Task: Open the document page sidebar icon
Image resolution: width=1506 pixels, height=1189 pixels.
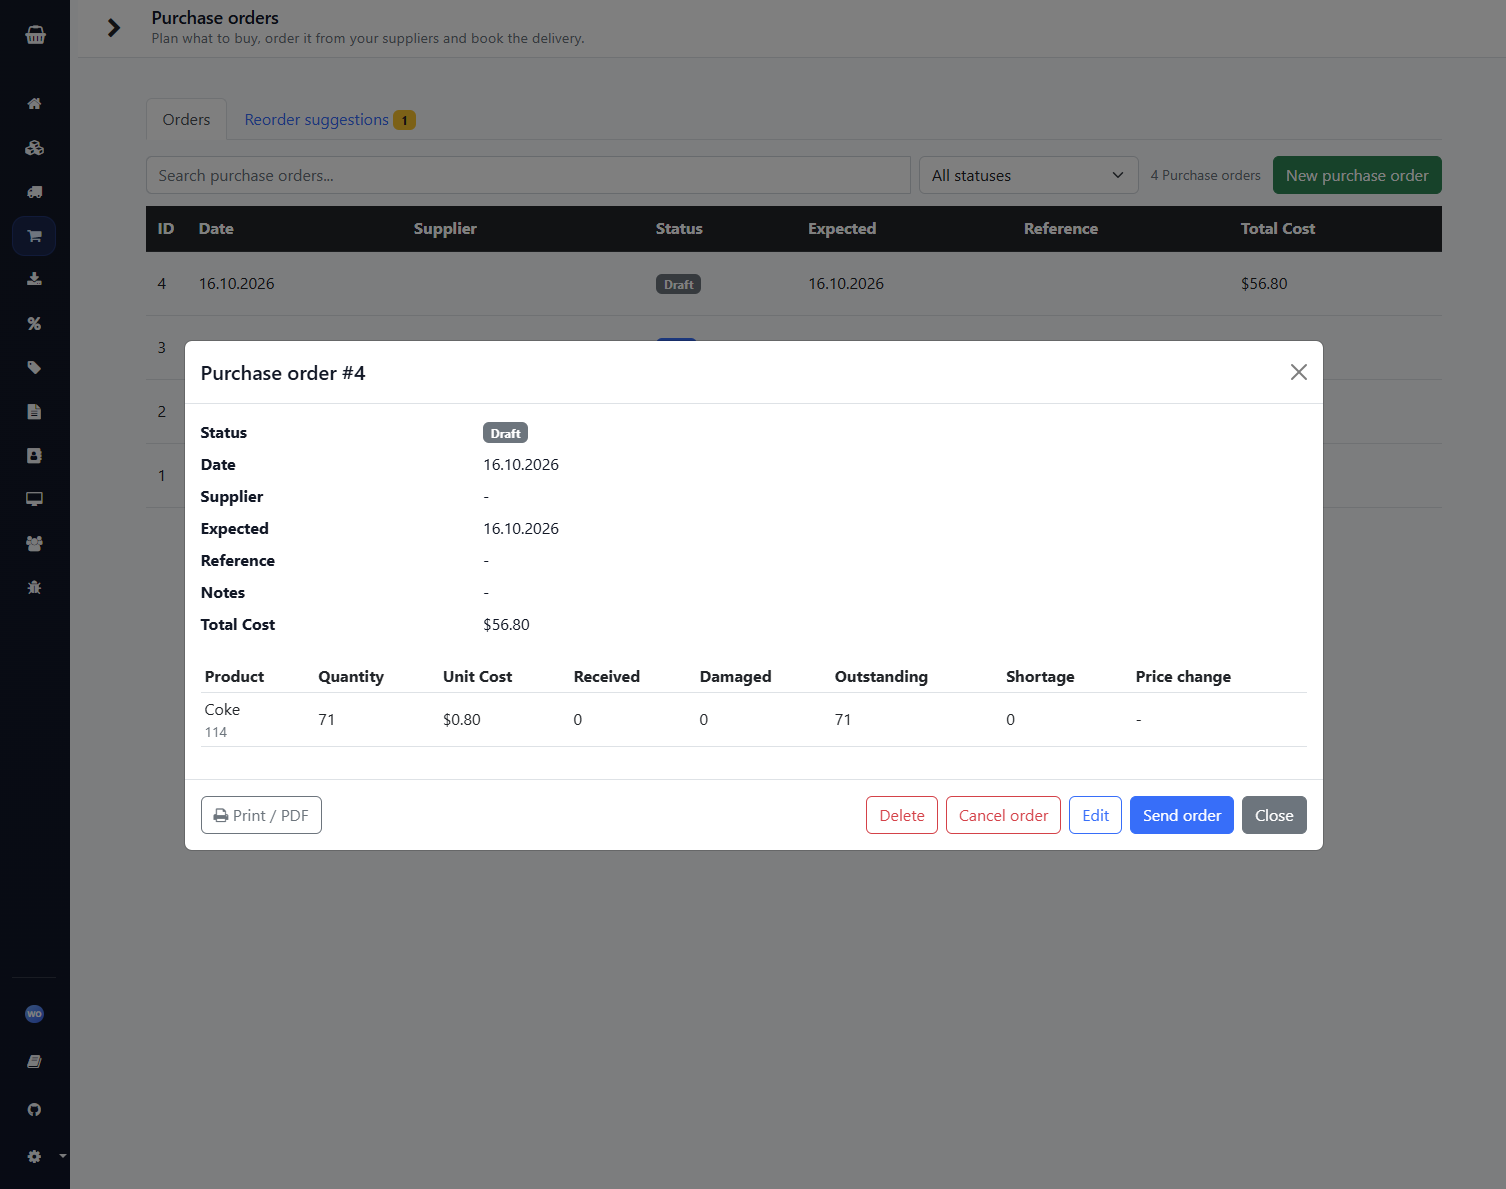Action: tap(34, 411)
